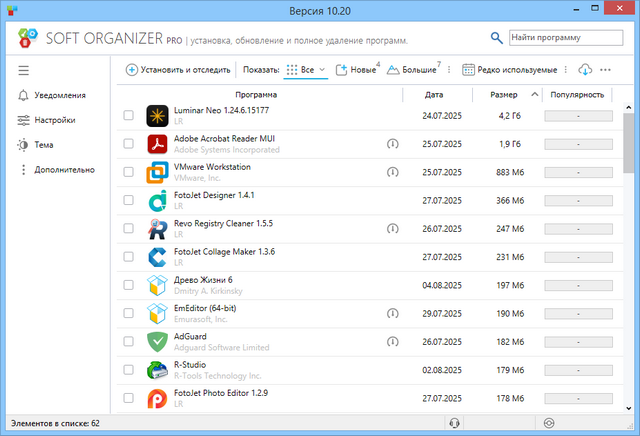Click the Установить и отследить button
This screenshot has height=436, width=640.
coord(179,70)
